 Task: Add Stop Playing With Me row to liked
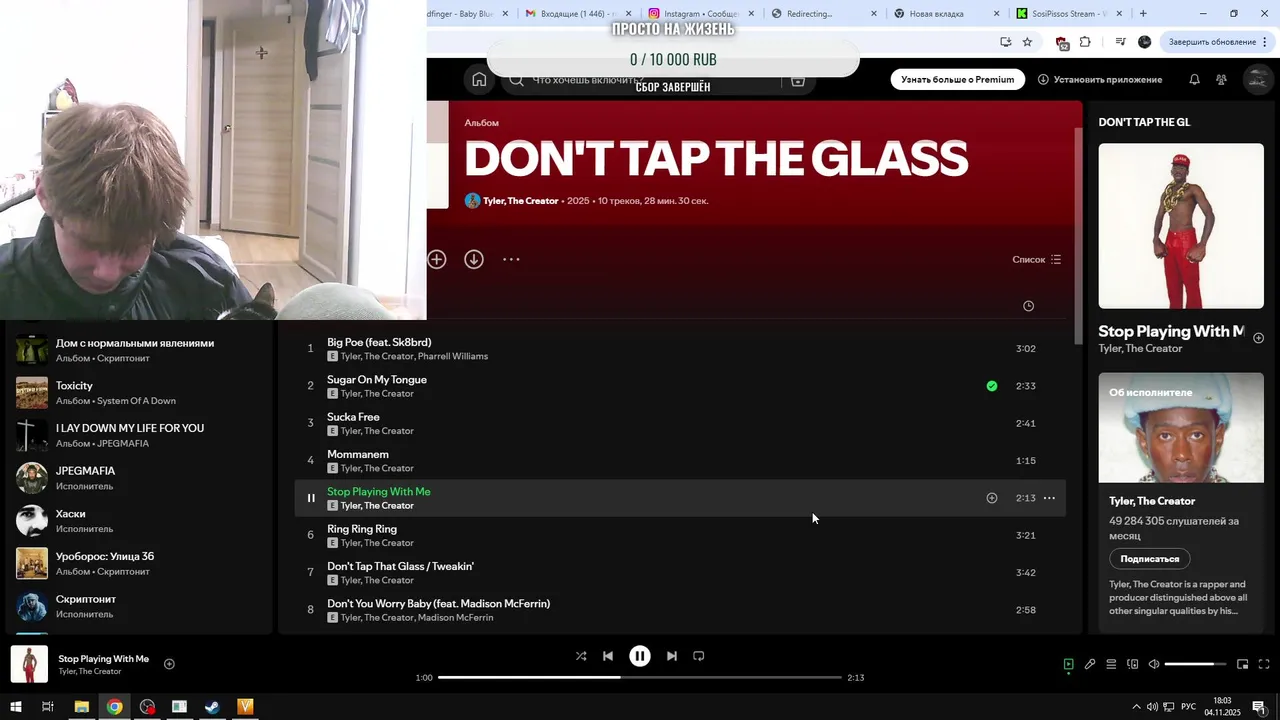992,498
